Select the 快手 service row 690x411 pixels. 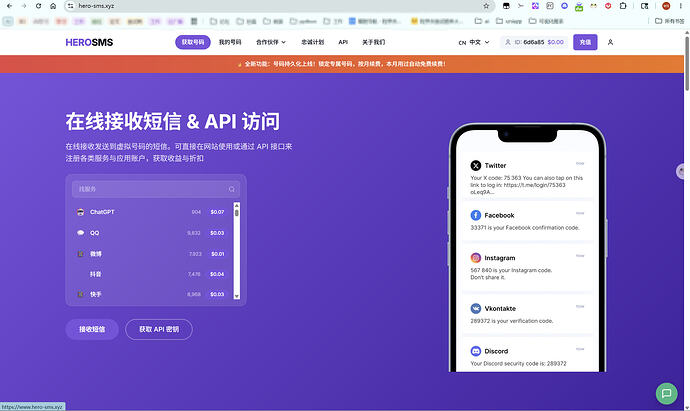coord(151,294)
